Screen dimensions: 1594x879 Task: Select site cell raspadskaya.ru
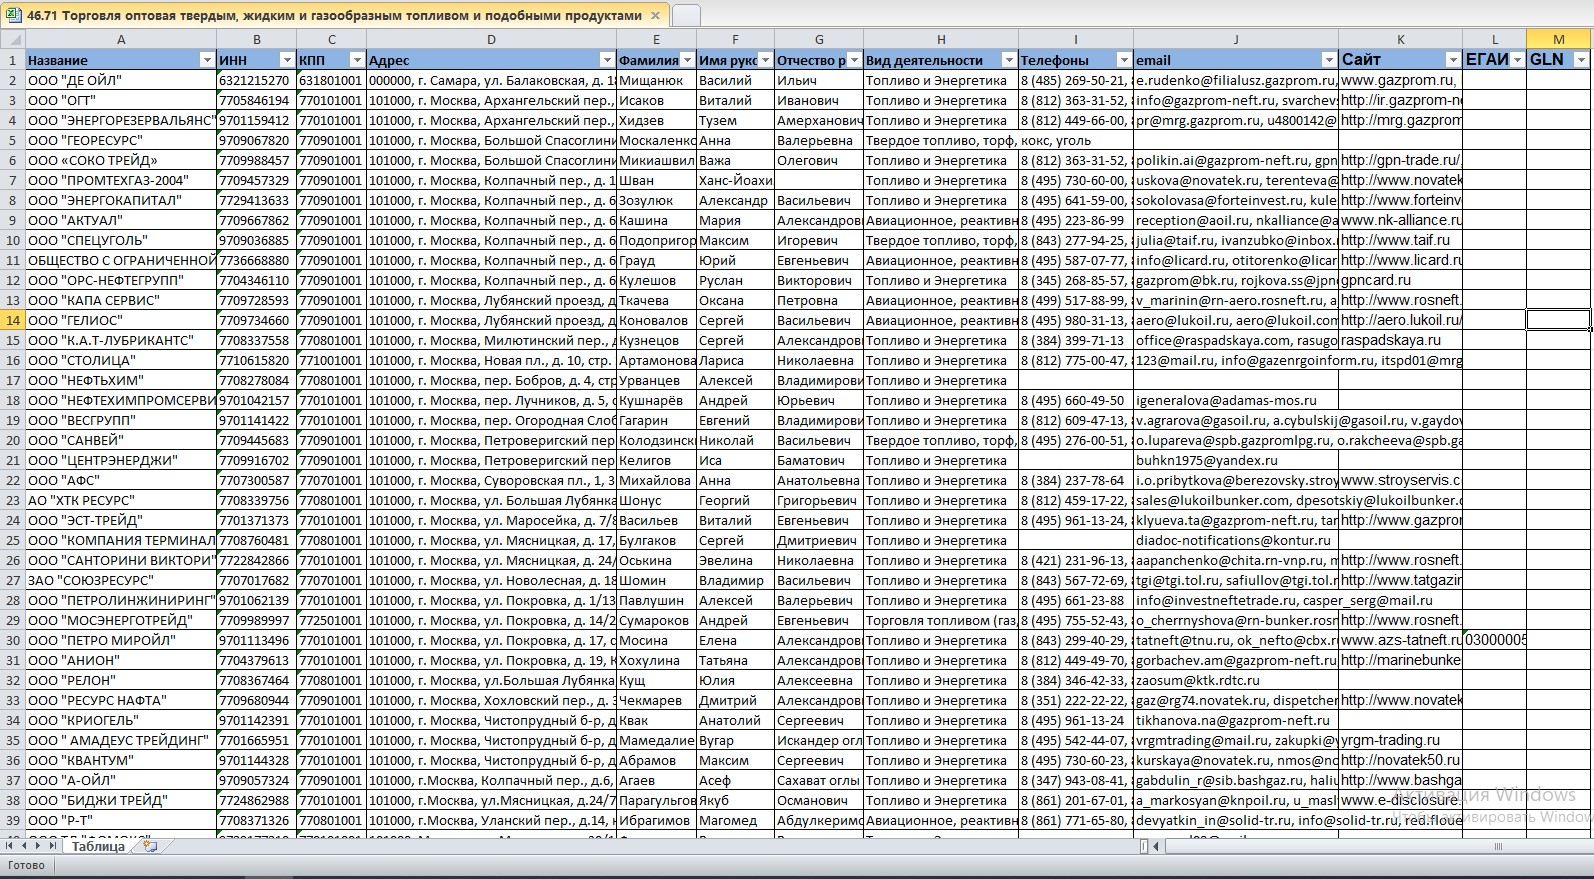(x=1400, y=340)
